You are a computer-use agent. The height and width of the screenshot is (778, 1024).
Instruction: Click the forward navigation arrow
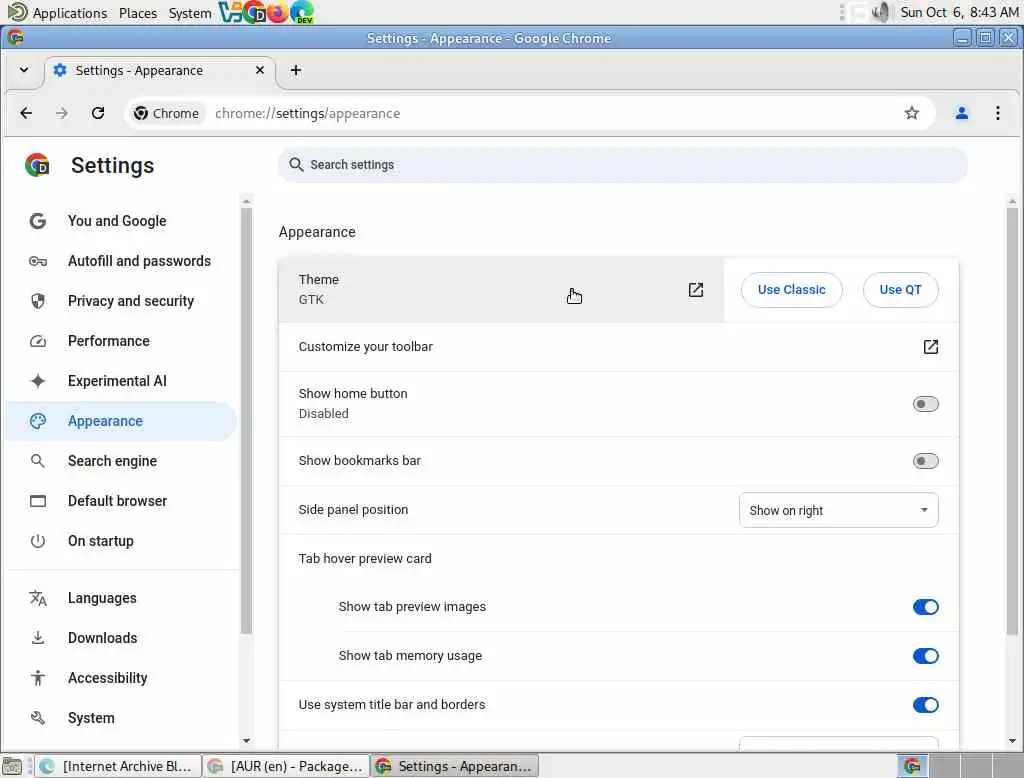62,113
